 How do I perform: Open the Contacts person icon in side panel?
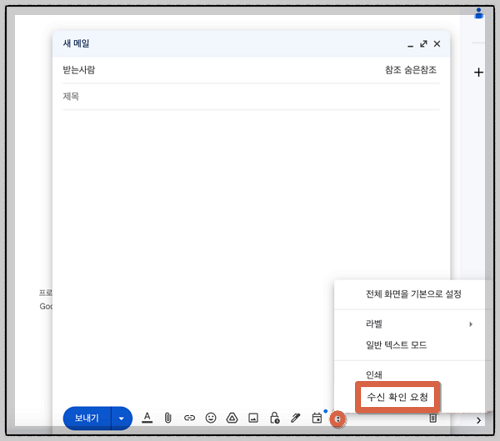(479, 13)
